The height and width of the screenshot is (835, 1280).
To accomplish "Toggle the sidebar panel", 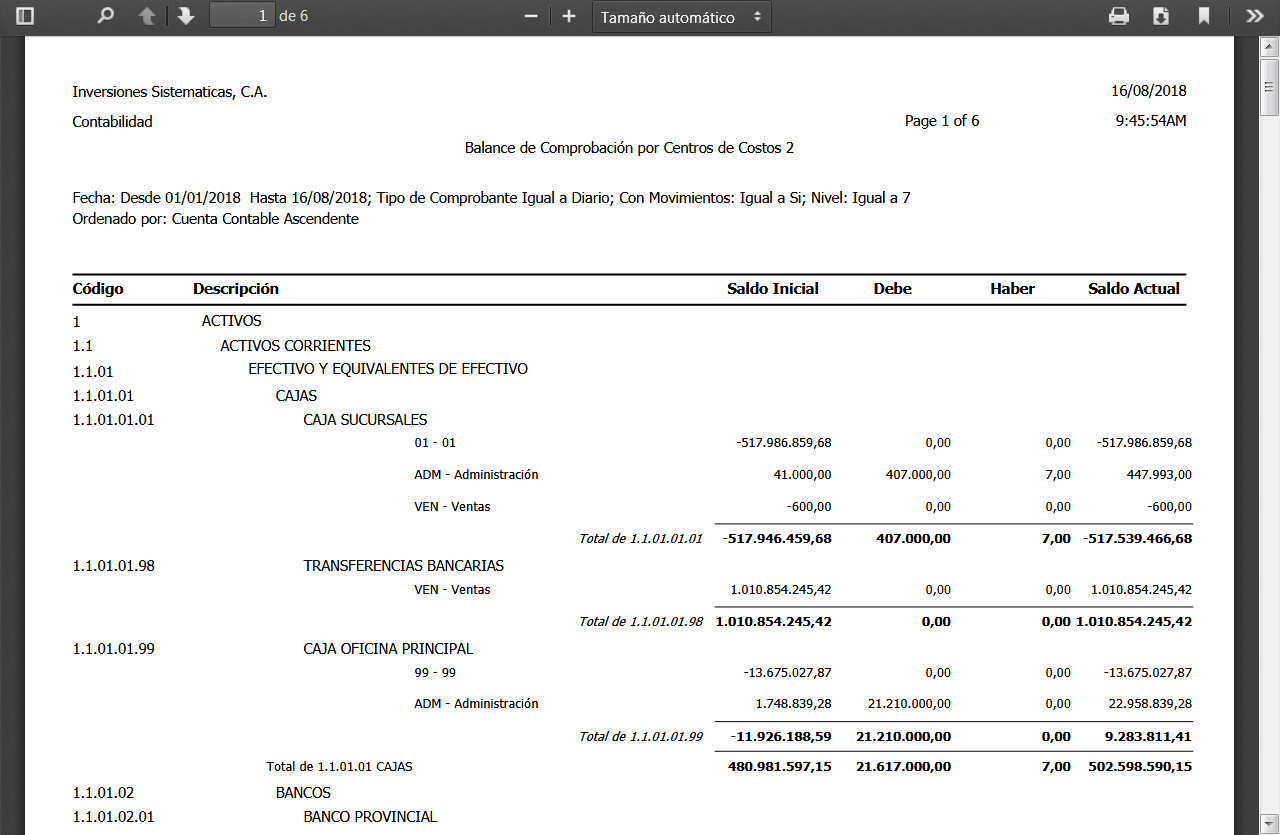I will click(x=26, y=16).
